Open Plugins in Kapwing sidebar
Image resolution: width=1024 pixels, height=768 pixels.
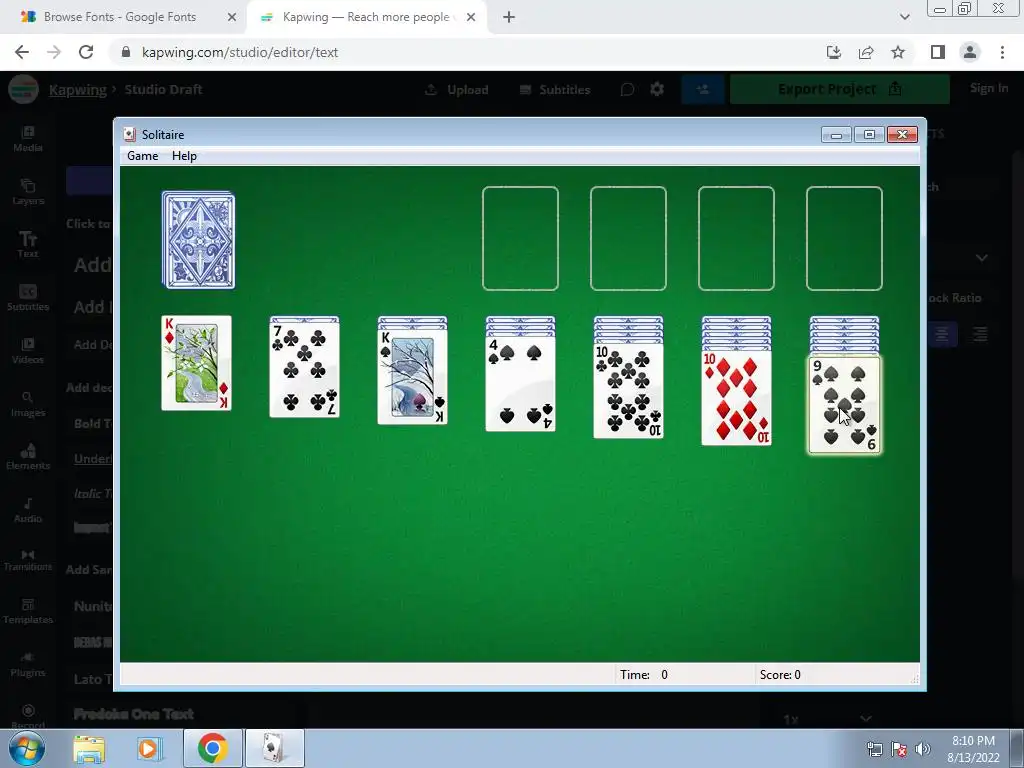[27, 665]
